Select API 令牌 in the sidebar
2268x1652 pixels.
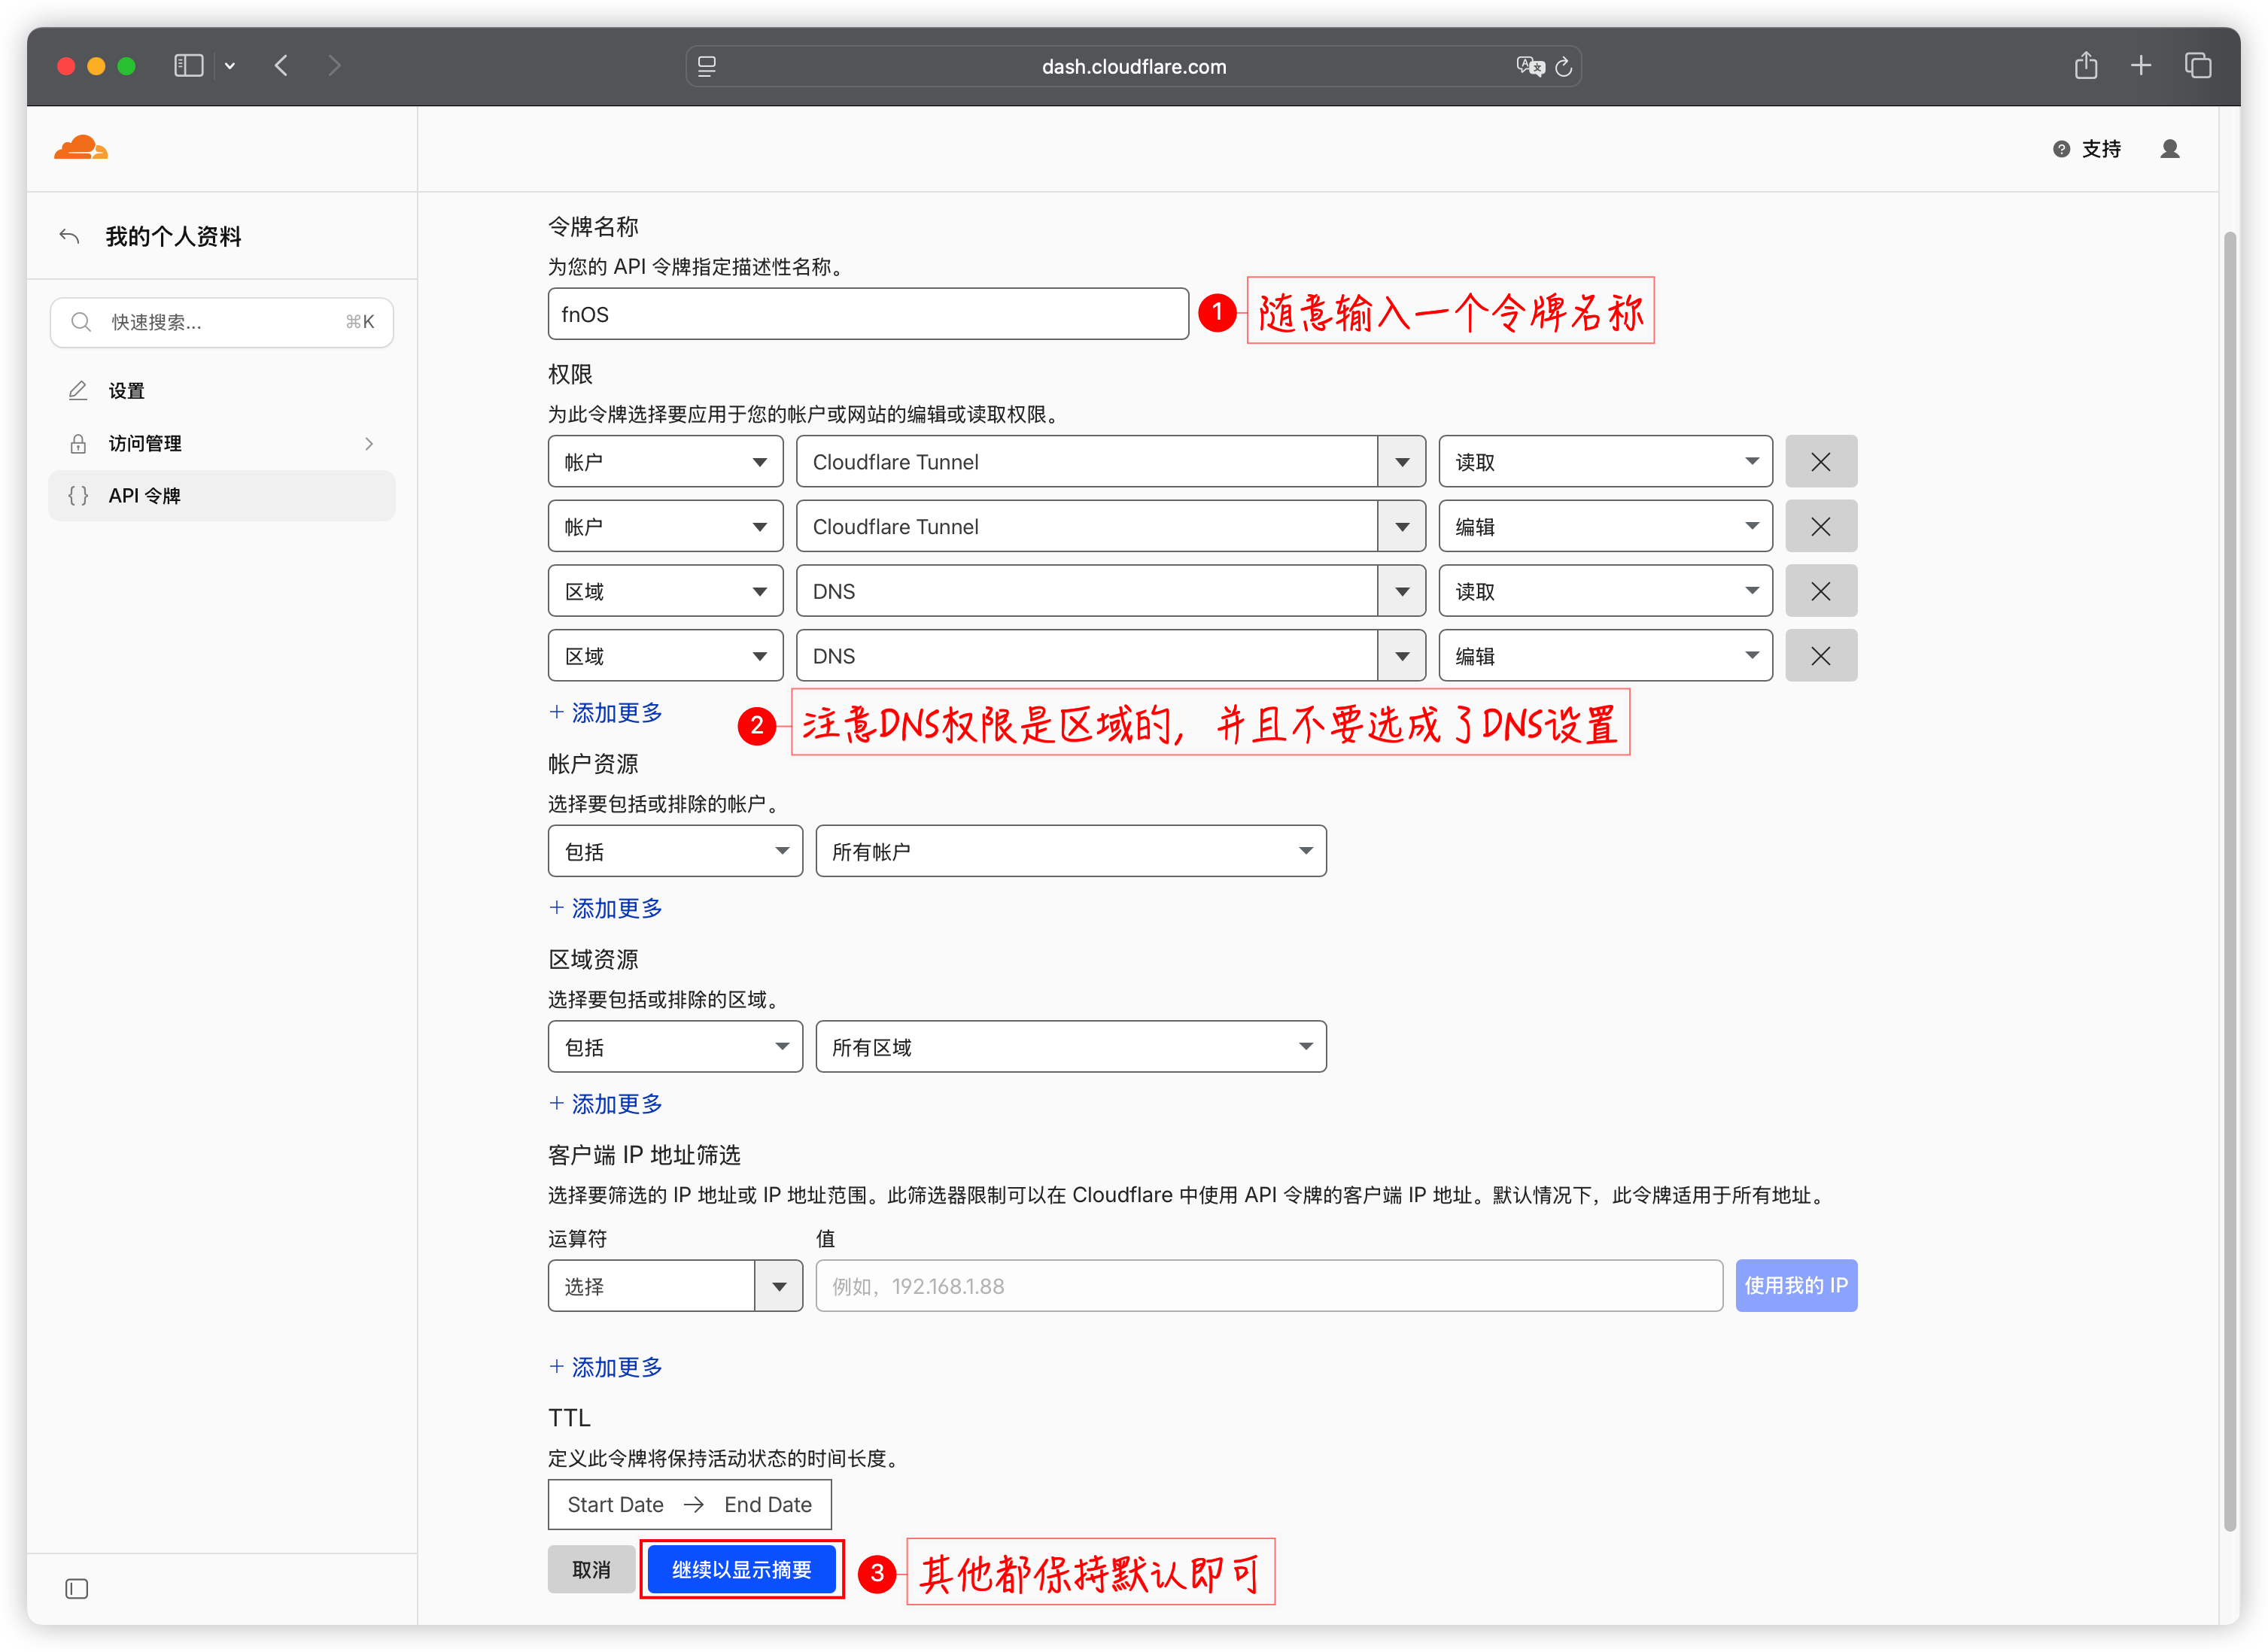222,495
